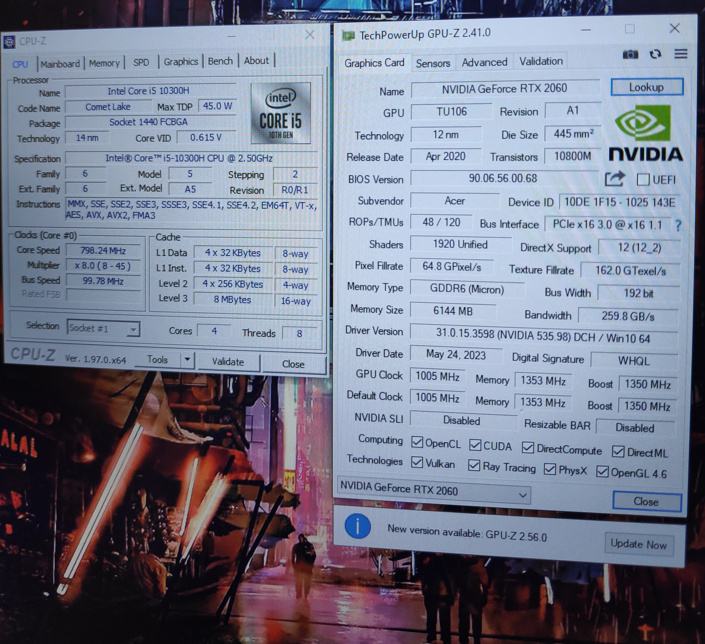Click the Multiplier value x 8.0 (8 - 45)
Image resolution: width=705 pixels, height=644 pixels.
pyautogui.click(x=103, y=266)
